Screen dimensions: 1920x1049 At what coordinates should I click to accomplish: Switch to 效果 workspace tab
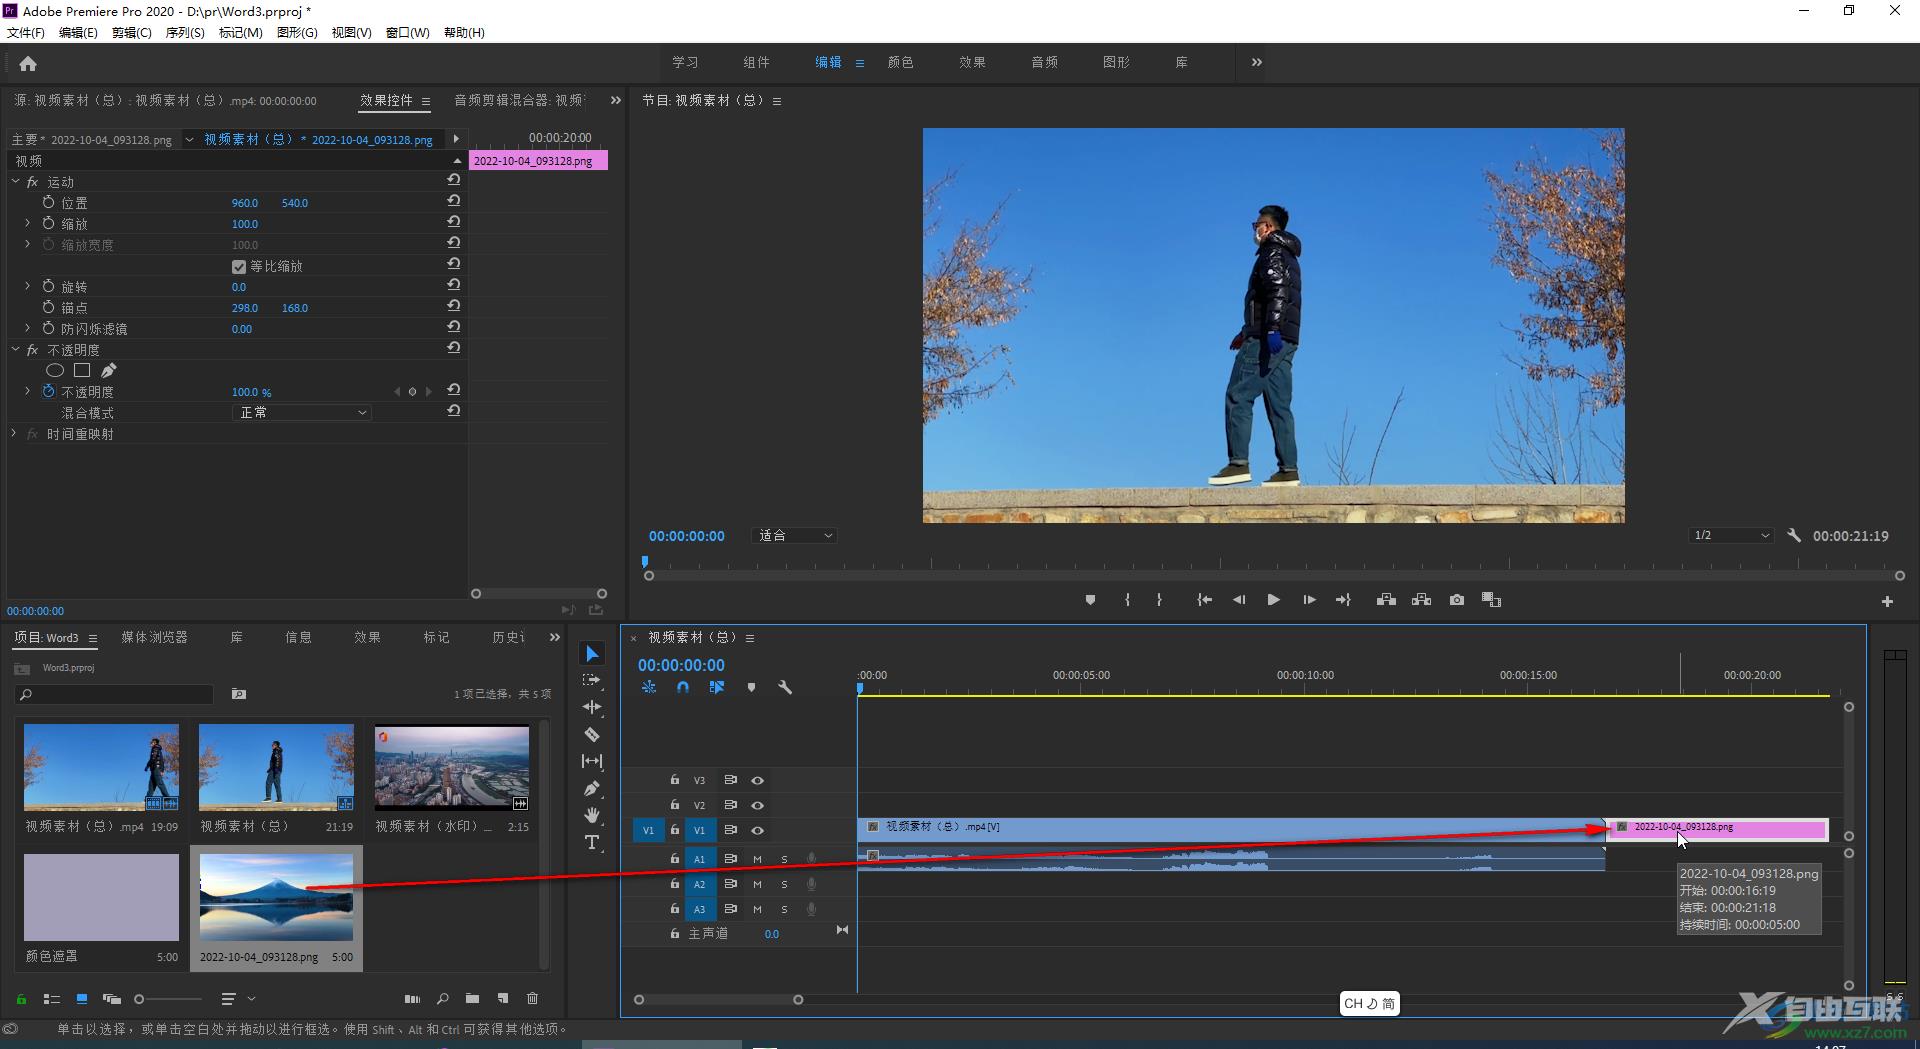[x=972, y=62]
